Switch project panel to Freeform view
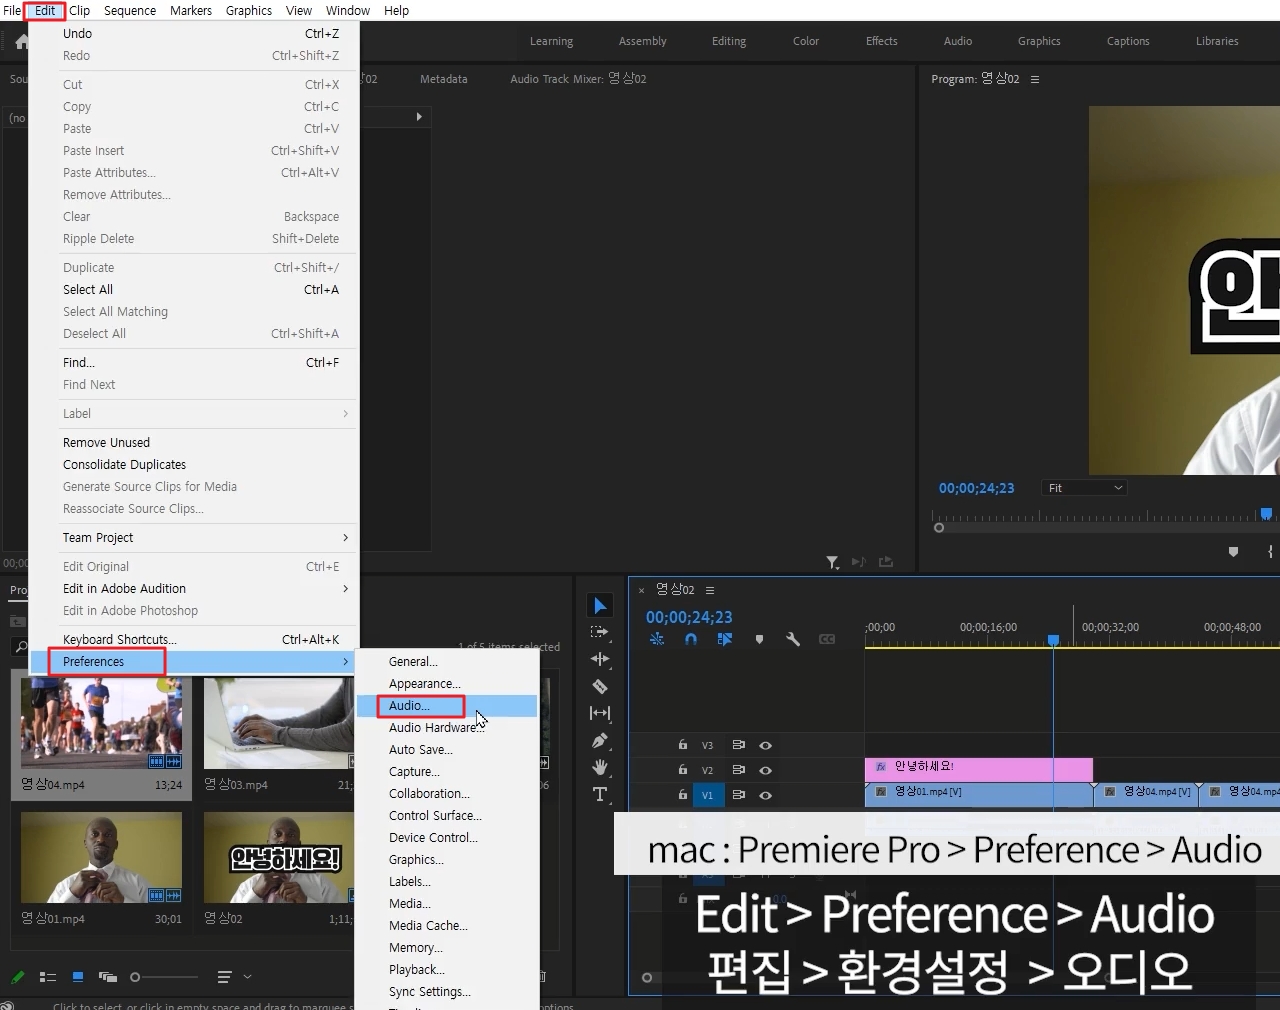Viewport: 1280px width, 1010px height. pyautogui.click(x=108, y=977)
